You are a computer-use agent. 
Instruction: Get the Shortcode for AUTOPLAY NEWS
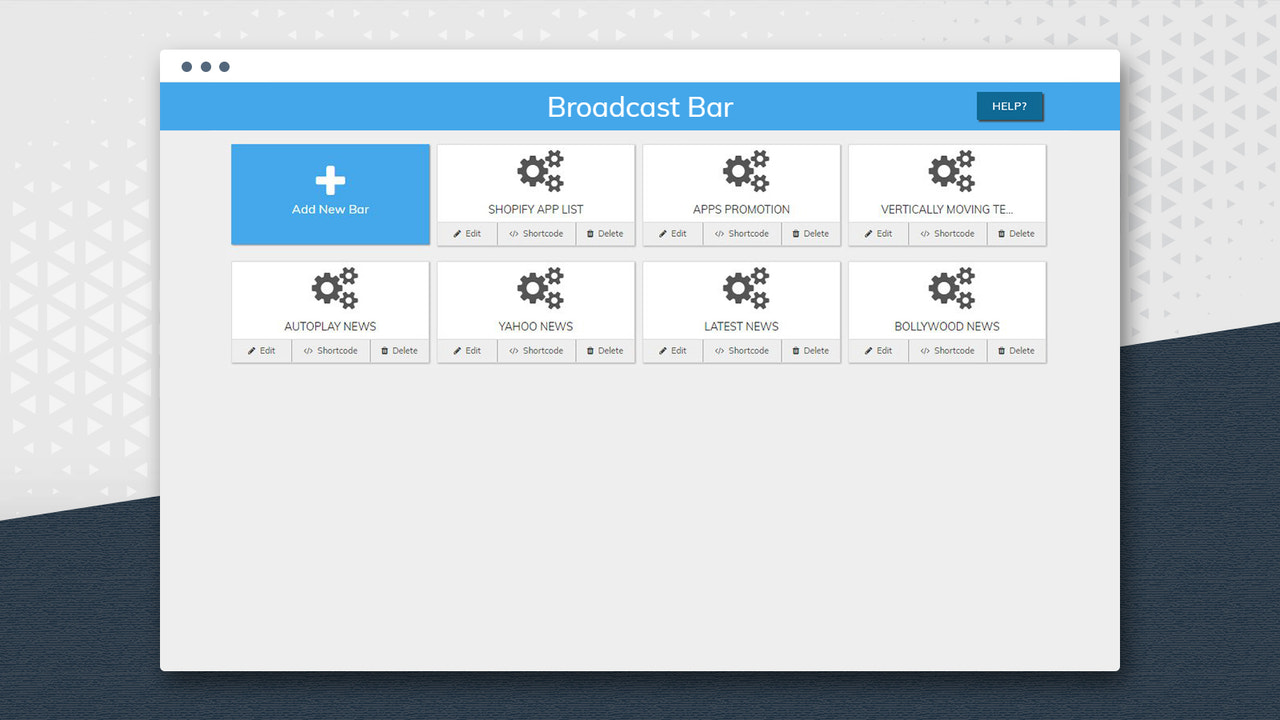[x=330, y=351]
